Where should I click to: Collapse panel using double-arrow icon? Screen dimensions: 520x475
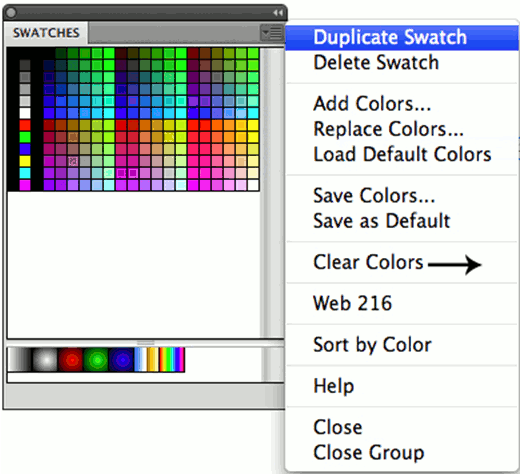[278, 13]
